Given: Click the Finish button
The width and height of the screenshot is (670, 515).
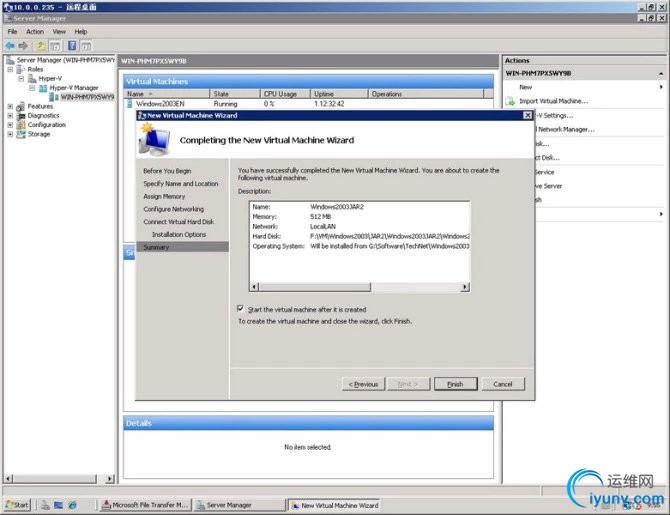Looking at the screenshot, I should tap(455, 384).
